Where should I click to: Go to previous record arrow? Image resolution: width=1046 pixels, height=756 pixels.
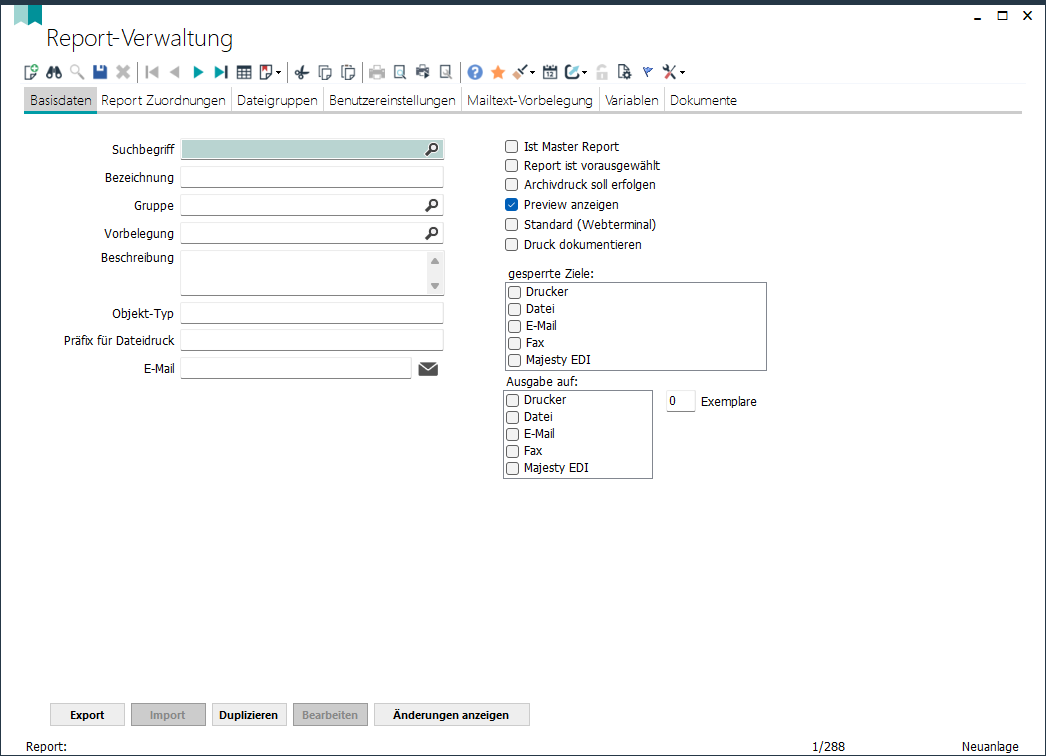175,72
